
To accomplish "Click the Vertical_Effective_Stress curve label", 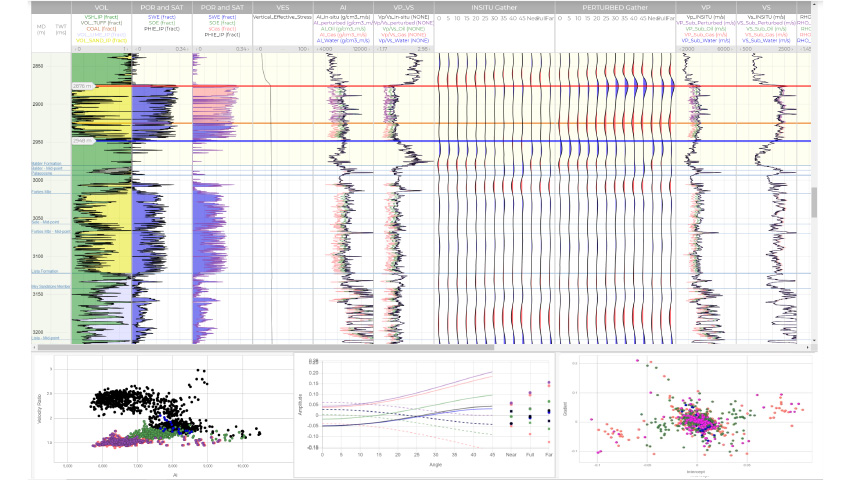I will click(283, 17).
